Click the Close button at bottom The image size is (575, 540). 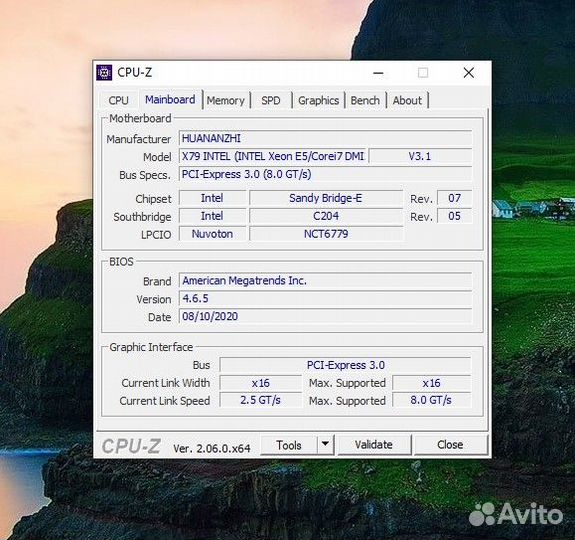click(450, 444)
